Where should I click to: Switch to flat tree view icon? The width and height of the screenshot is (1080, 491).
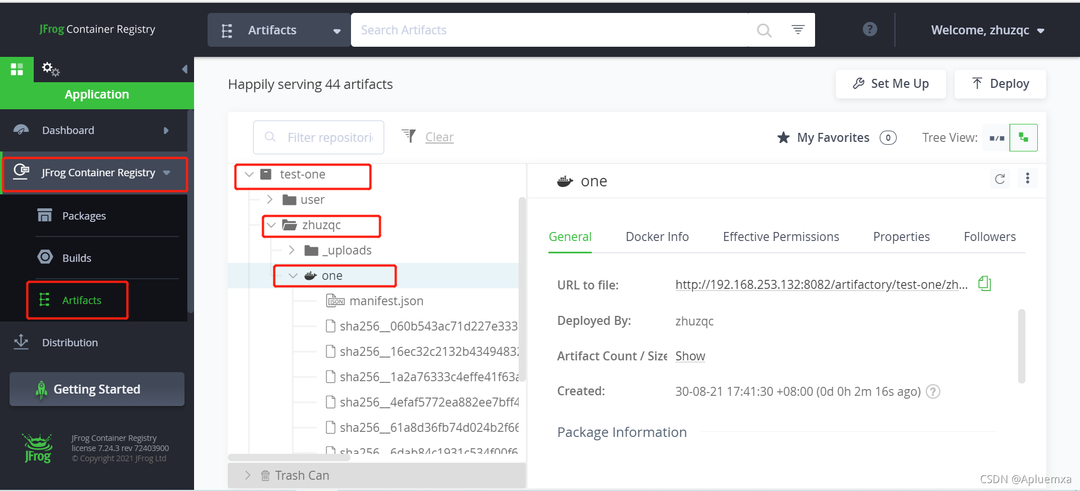click(x=996, y=138)
